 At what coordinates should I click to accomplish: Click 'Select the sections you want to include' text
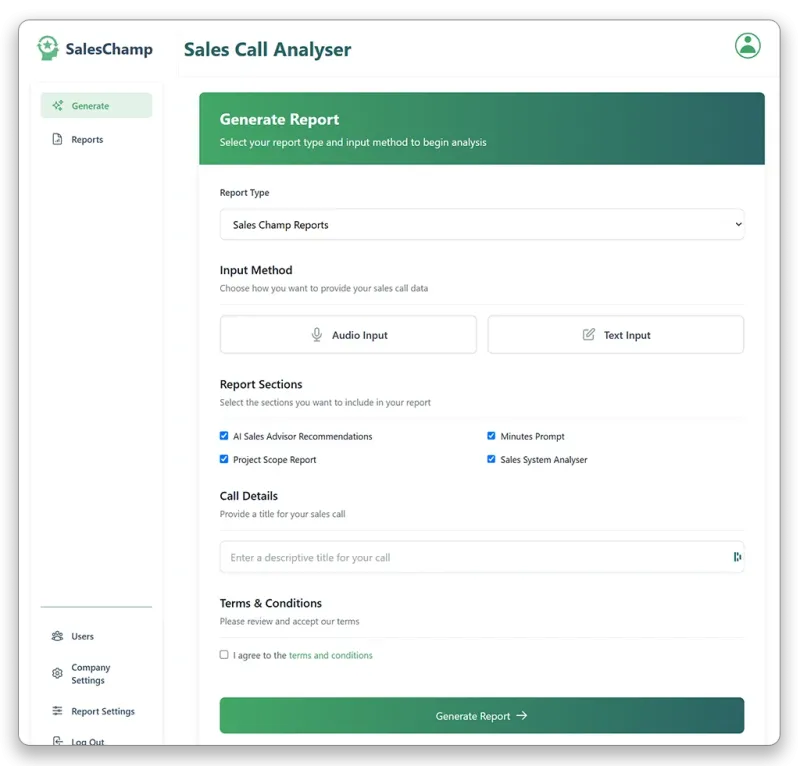pos(325,402)
